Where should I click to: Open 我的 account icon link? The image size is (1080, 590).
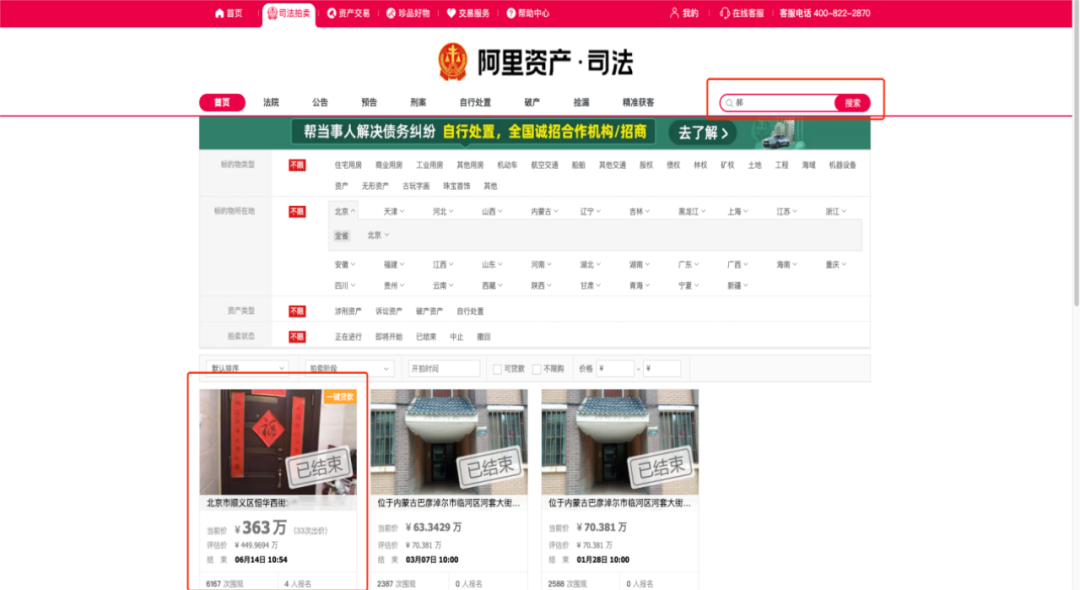click(x=684, y=13)
